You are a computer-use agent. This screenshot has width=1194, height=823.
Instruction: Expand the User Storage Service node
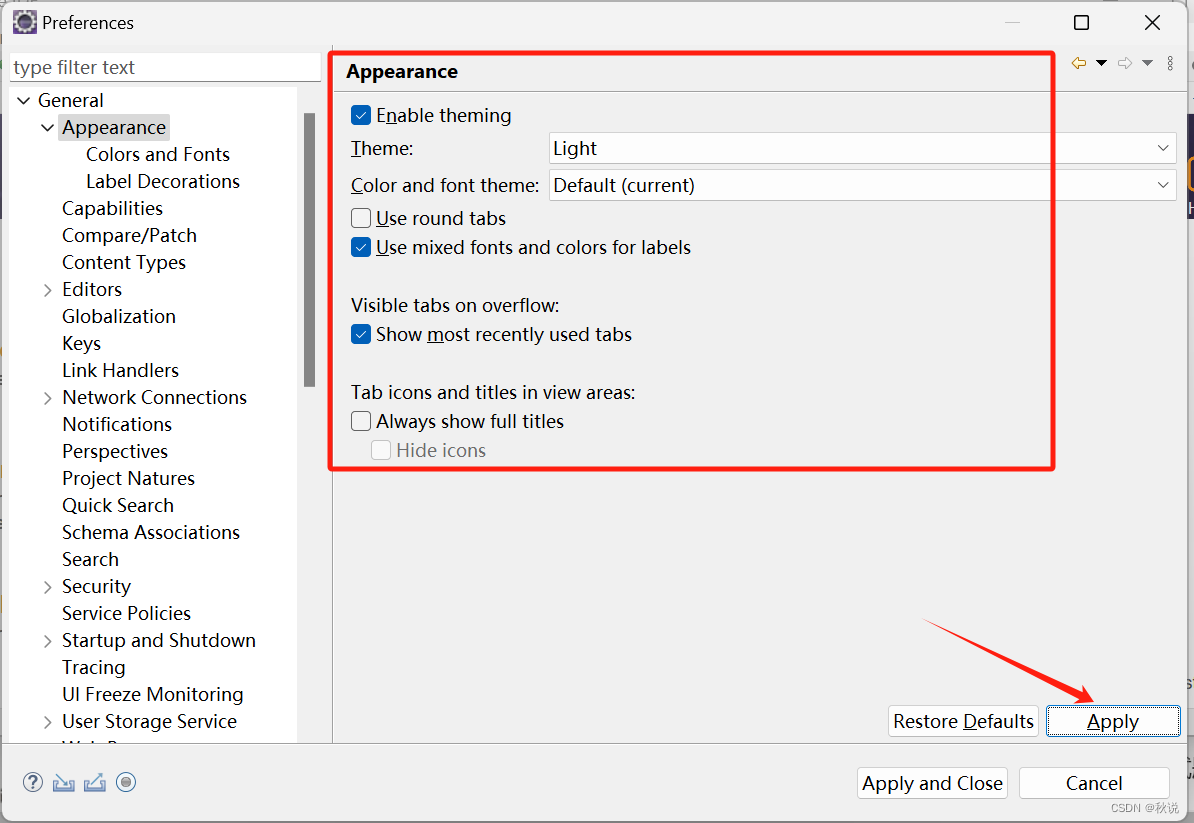coord(47,722)
